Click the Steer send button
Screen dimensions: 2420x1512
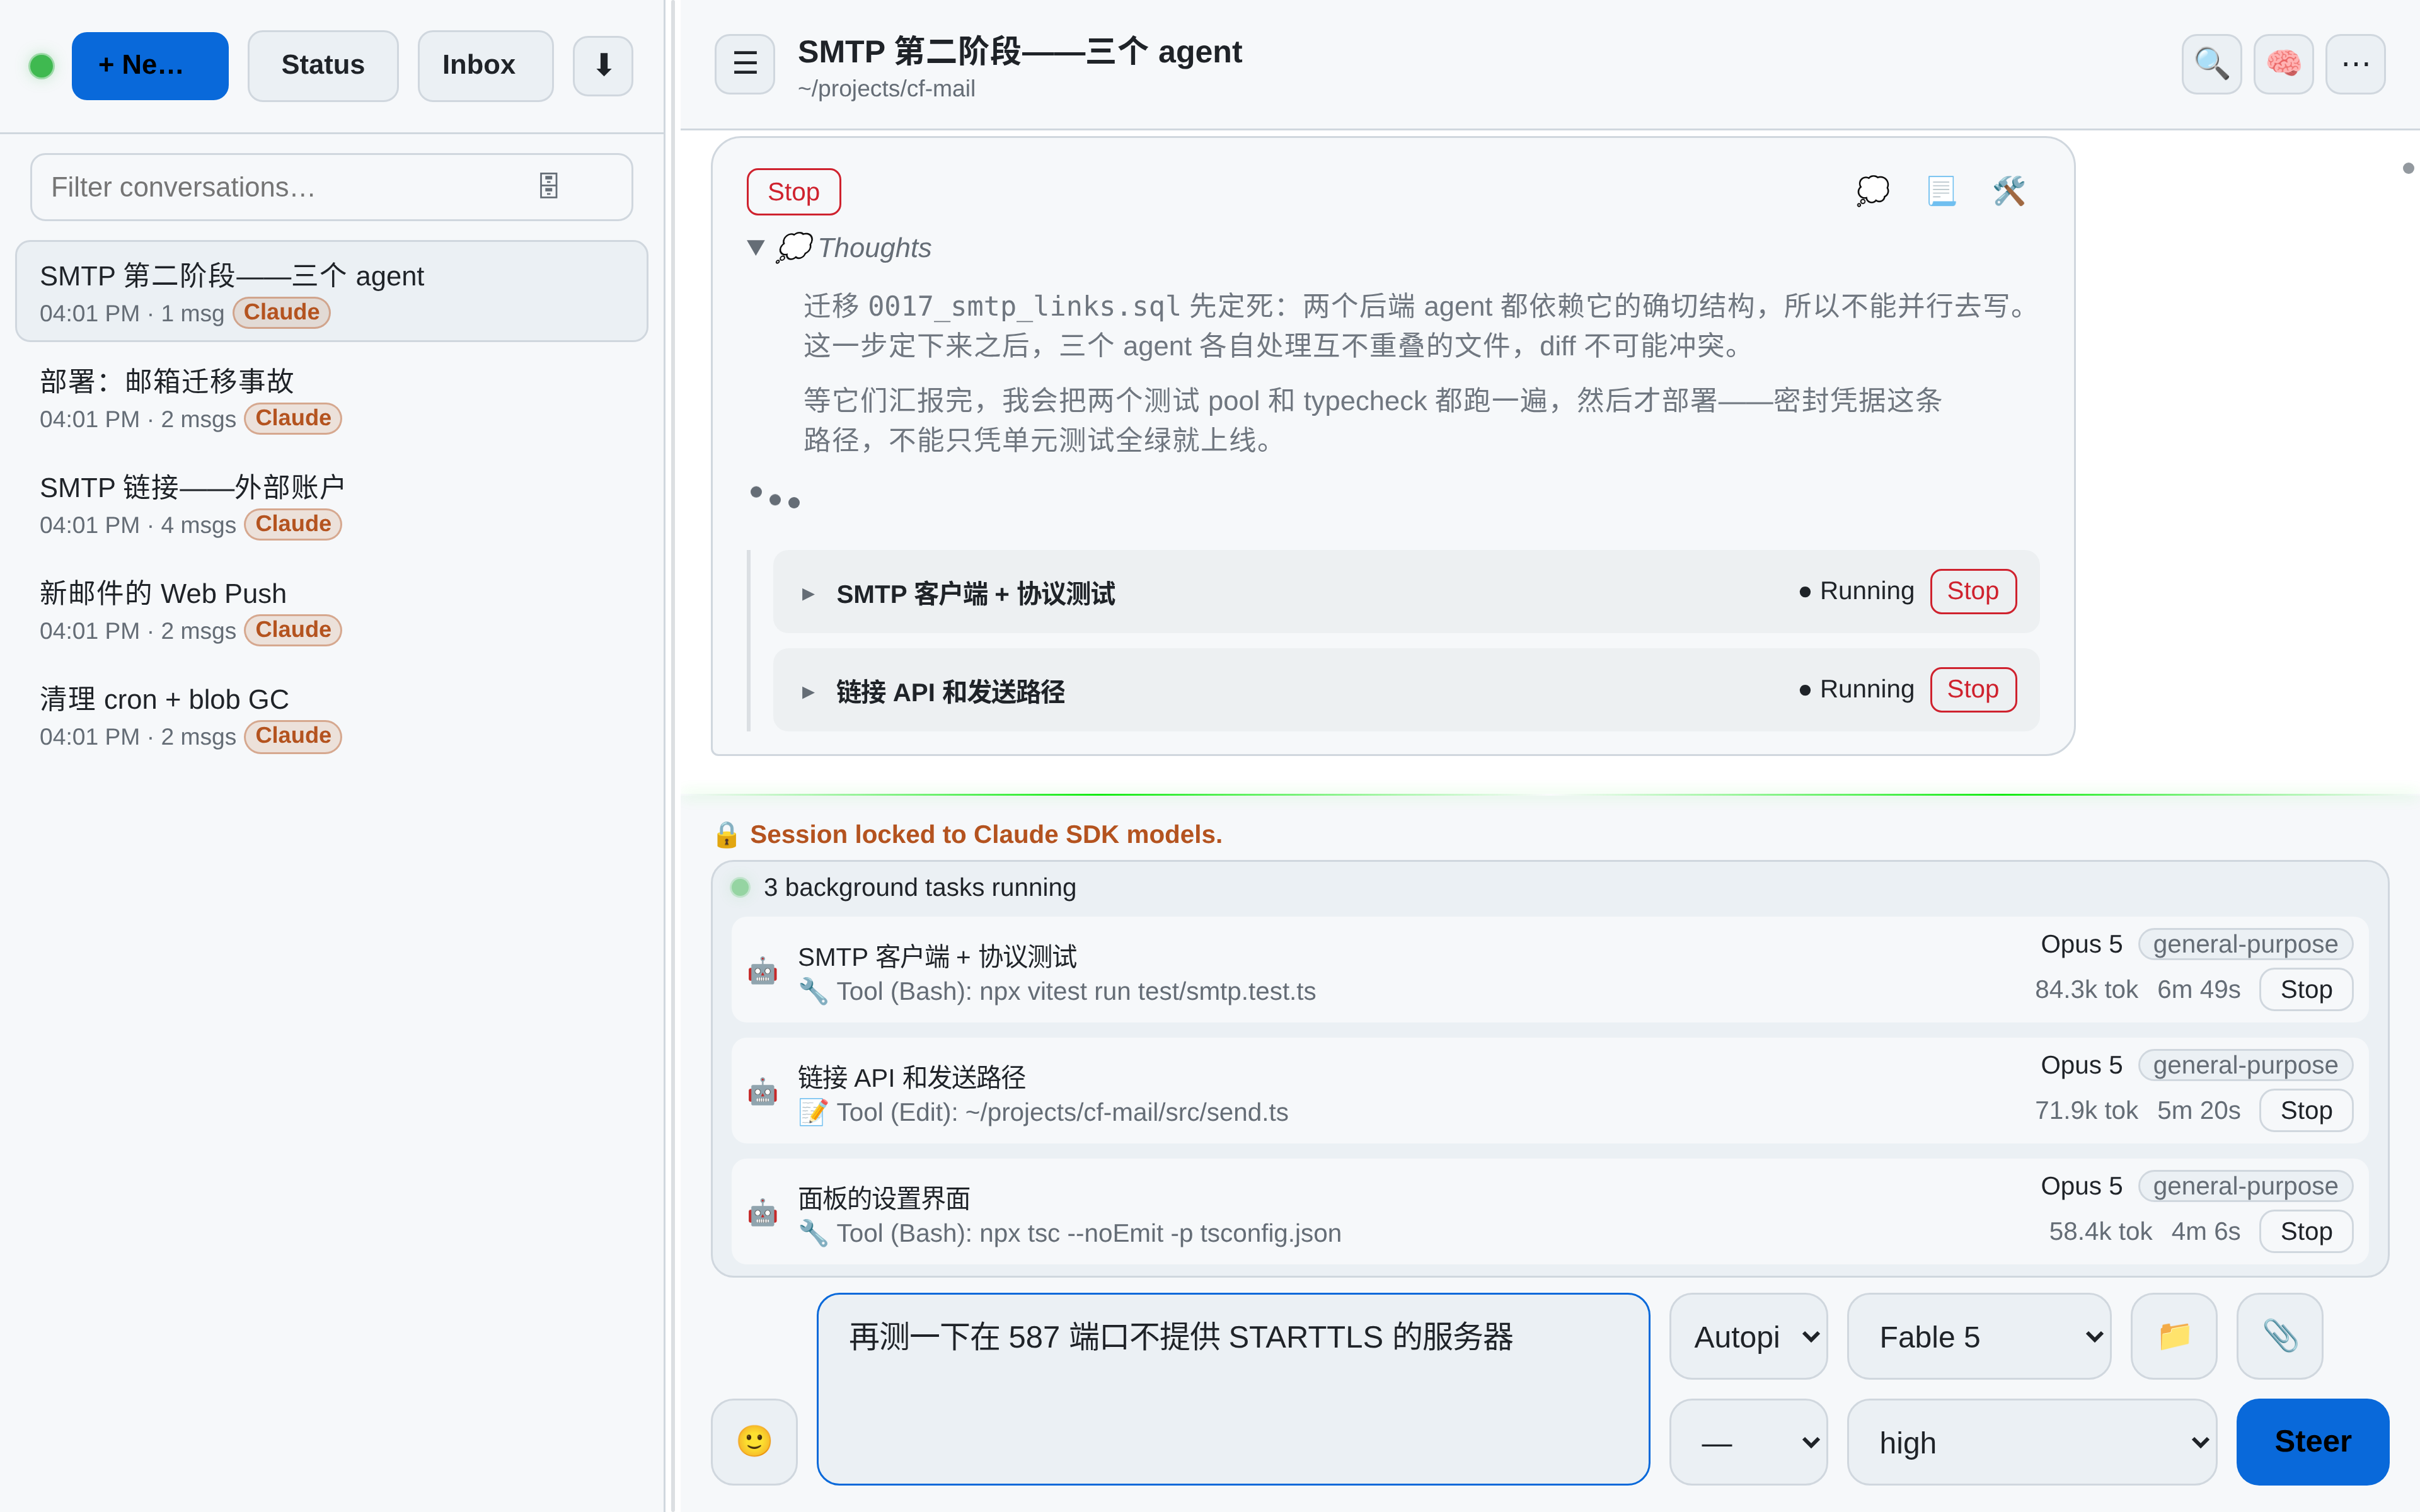click(x=2312, y=1441)
